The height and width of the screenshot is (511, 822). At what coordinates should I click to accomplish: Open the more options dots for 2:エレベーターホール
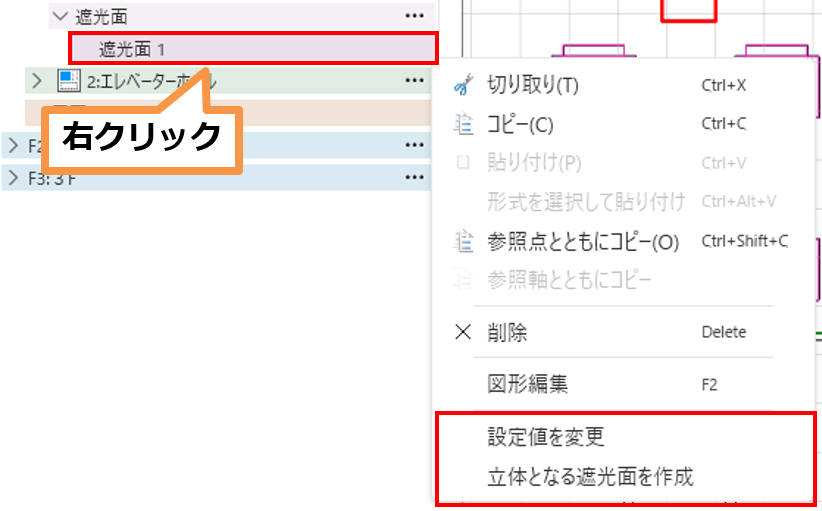[x=415, y=80]
